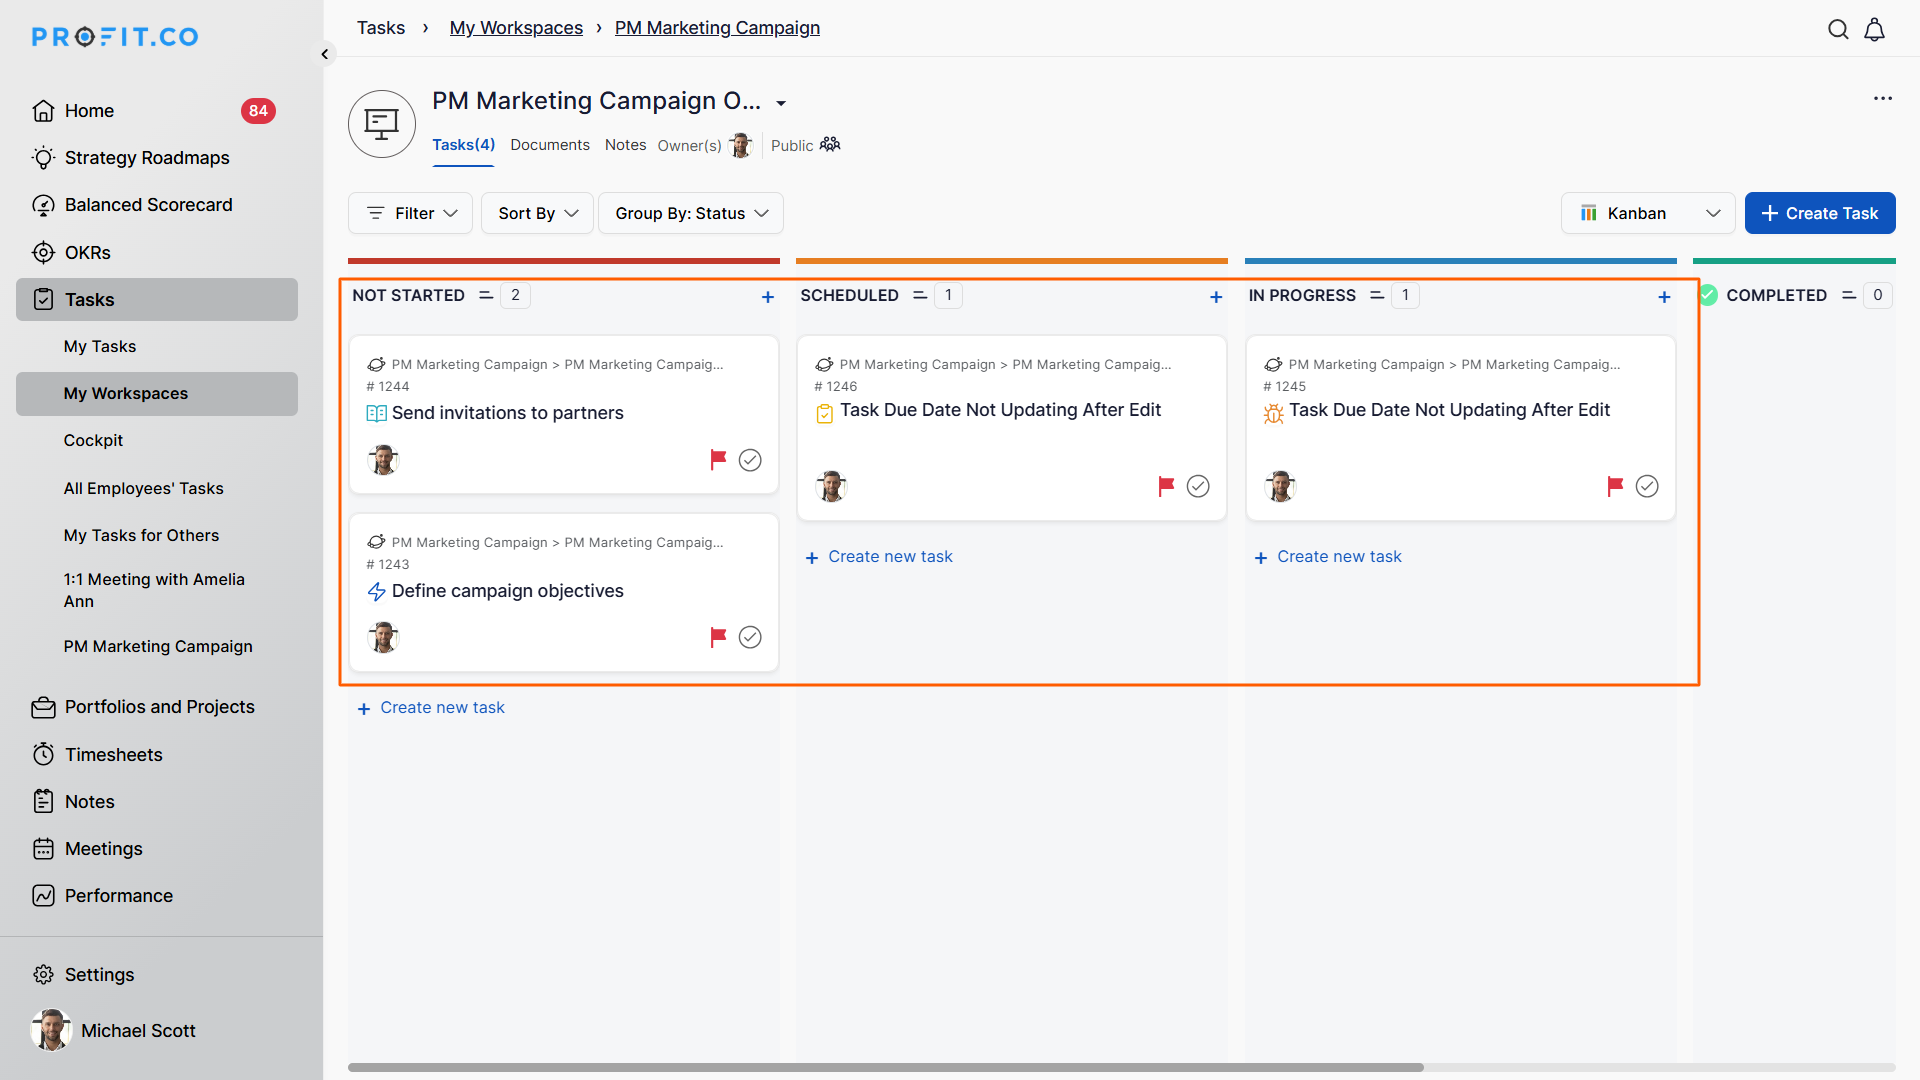Click the Public team members icon
The image size is (1920, 1080).
click(830, 145)
